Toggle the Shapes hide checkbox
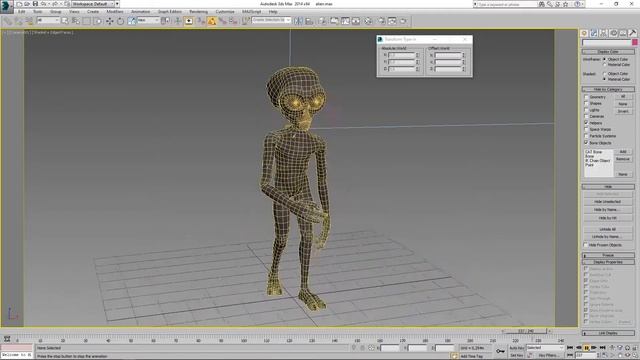The height and width of the screenshot is (360, 640). click(x=587, y=104)
